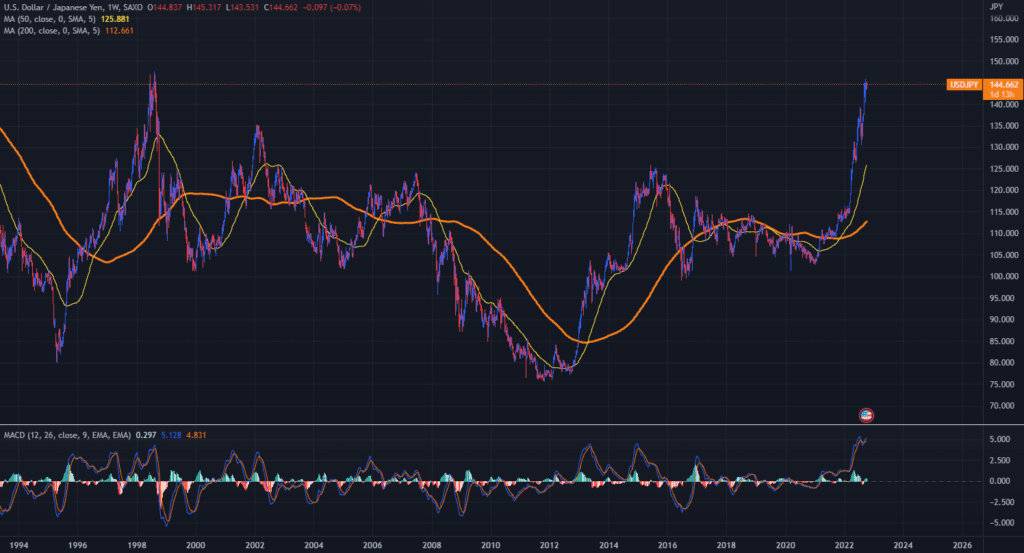This screenshot has height=553, width=1024.
Task: Click the 160.000 level on price scale
Action: [1003, 18]
